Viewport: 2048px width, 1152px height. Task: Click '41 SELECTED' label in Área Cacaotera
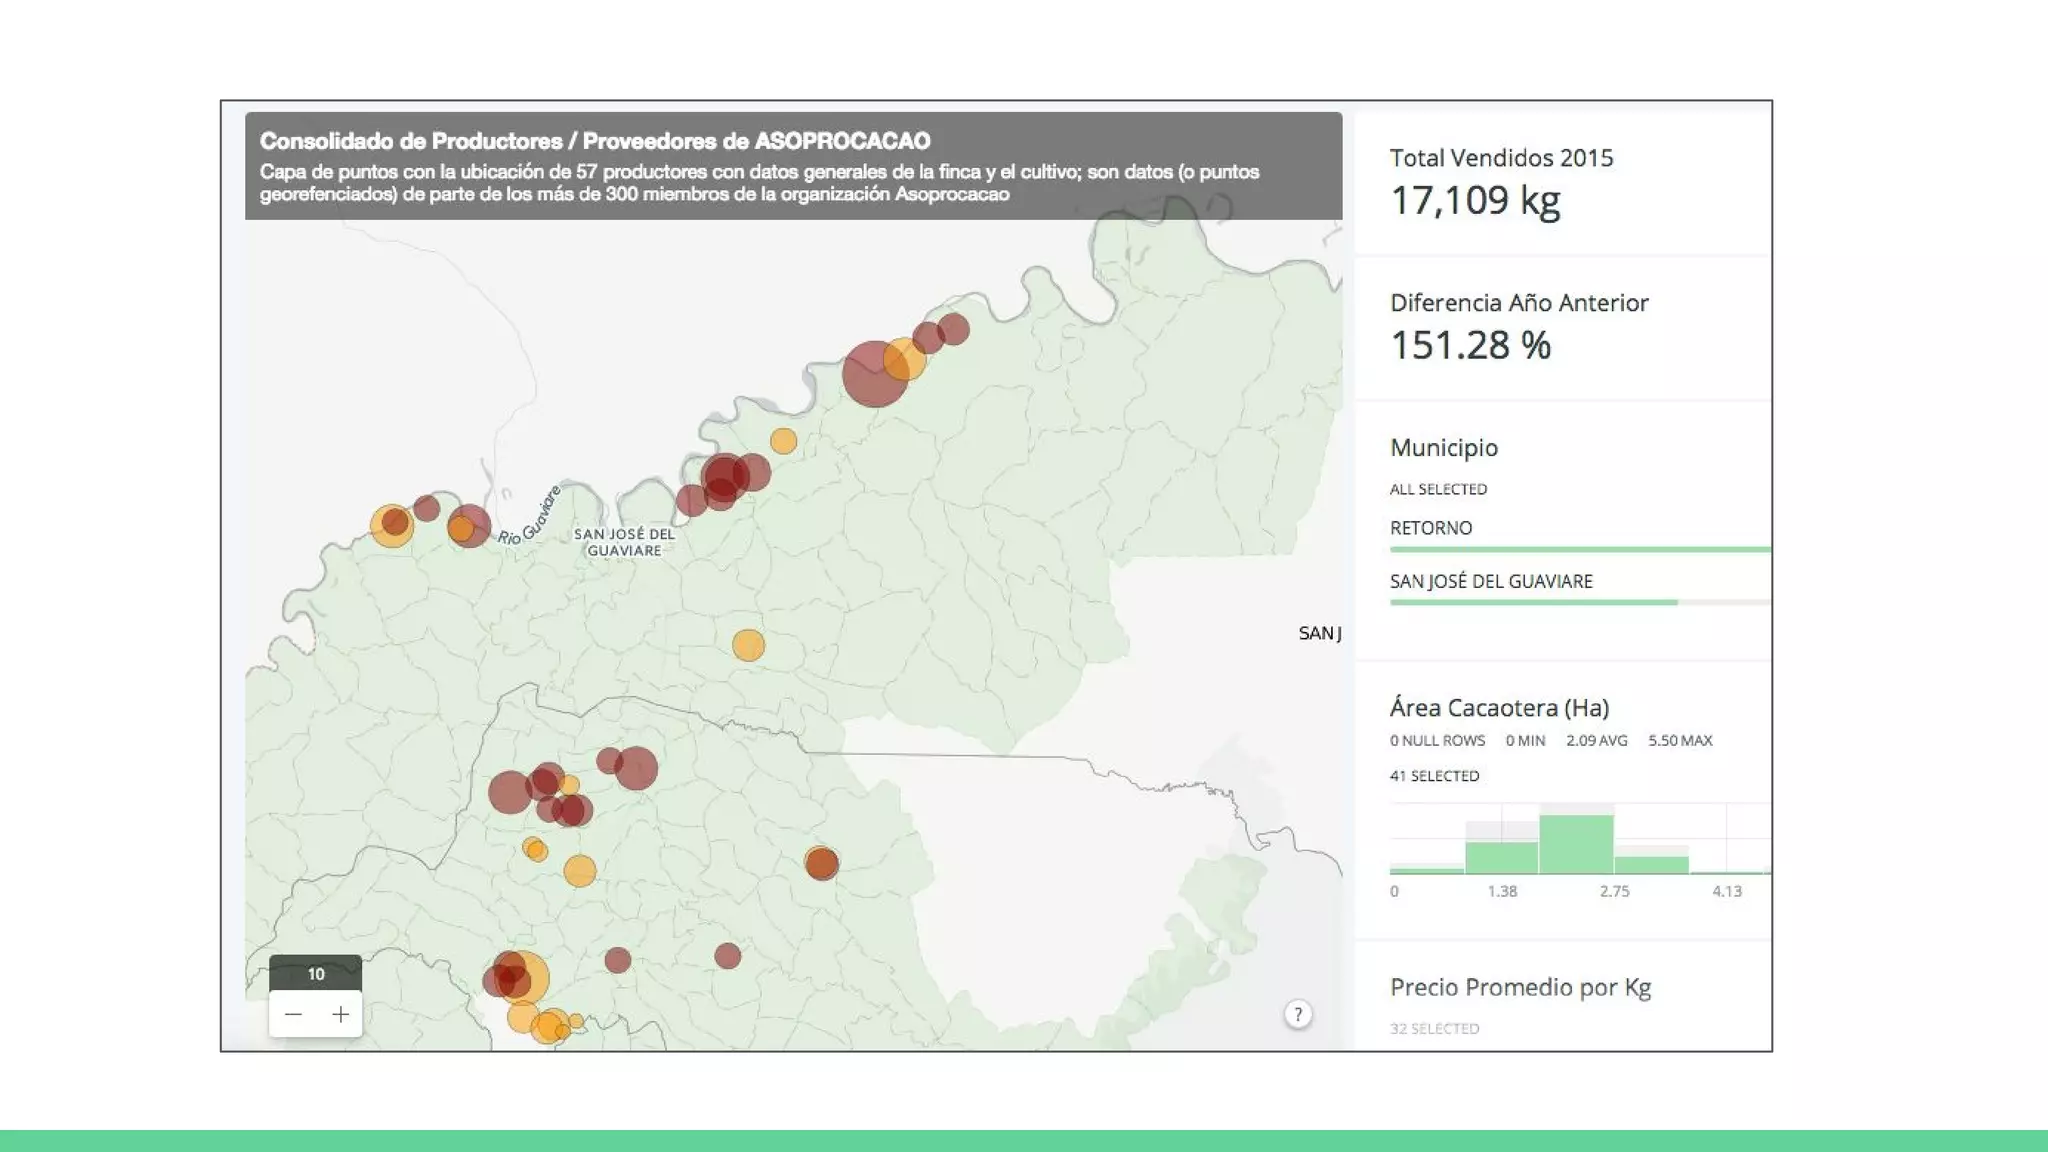(1434, 776)
